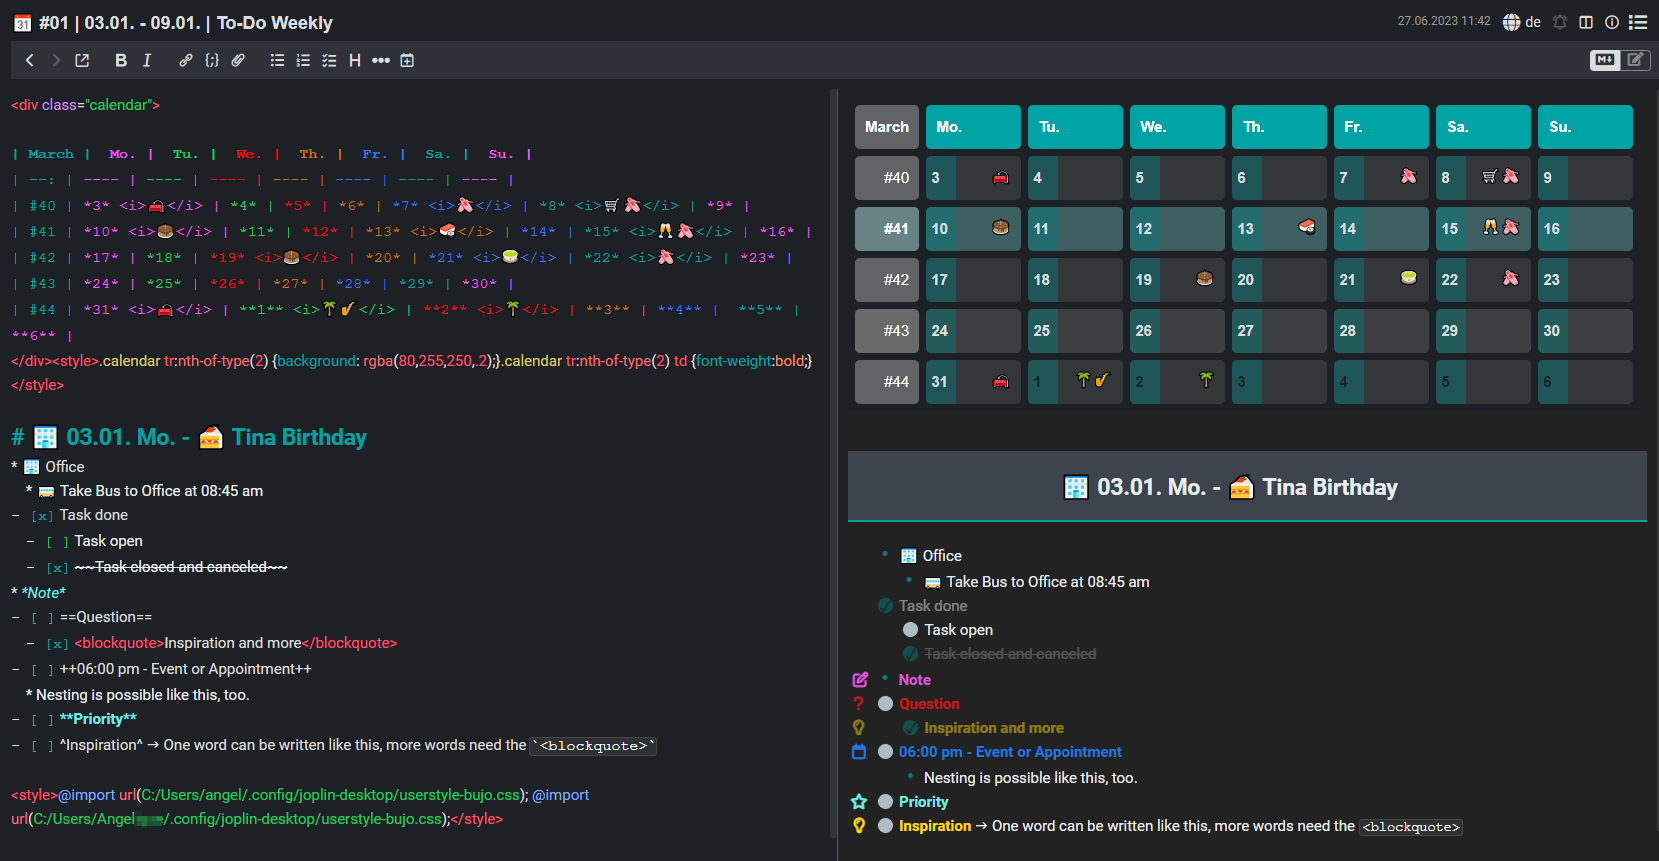The height and width of the screenshot is (861, 1659).
Task: Toggle the editor split layout
Action: [x=1586, y=22]
